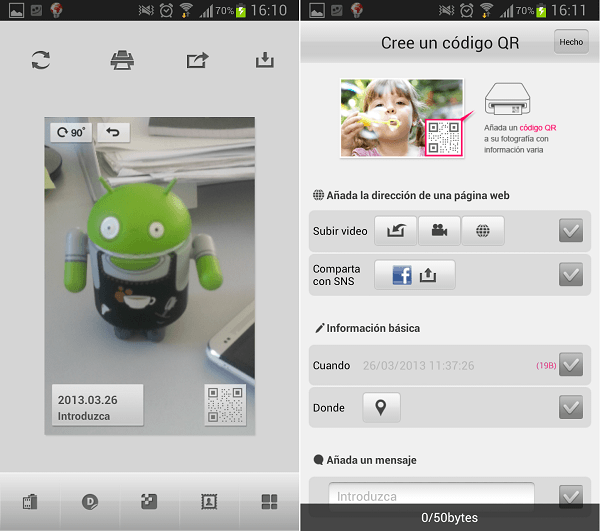600x531 pixels.
Task: Tap the Introduzca message input field
Action: click(431, 496)
